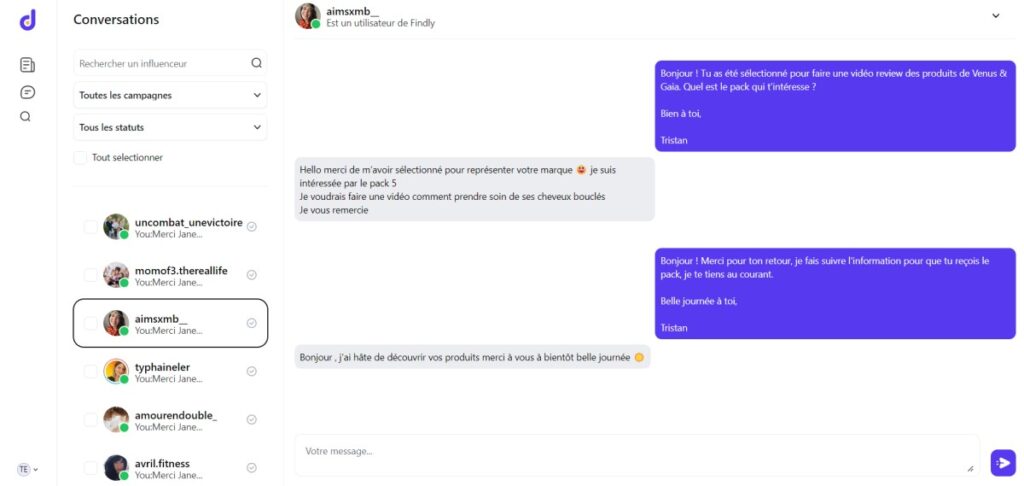Expand the "Tous les statuts" dropdown
The width and height of the screenshot is (1024, 486).
171,127
